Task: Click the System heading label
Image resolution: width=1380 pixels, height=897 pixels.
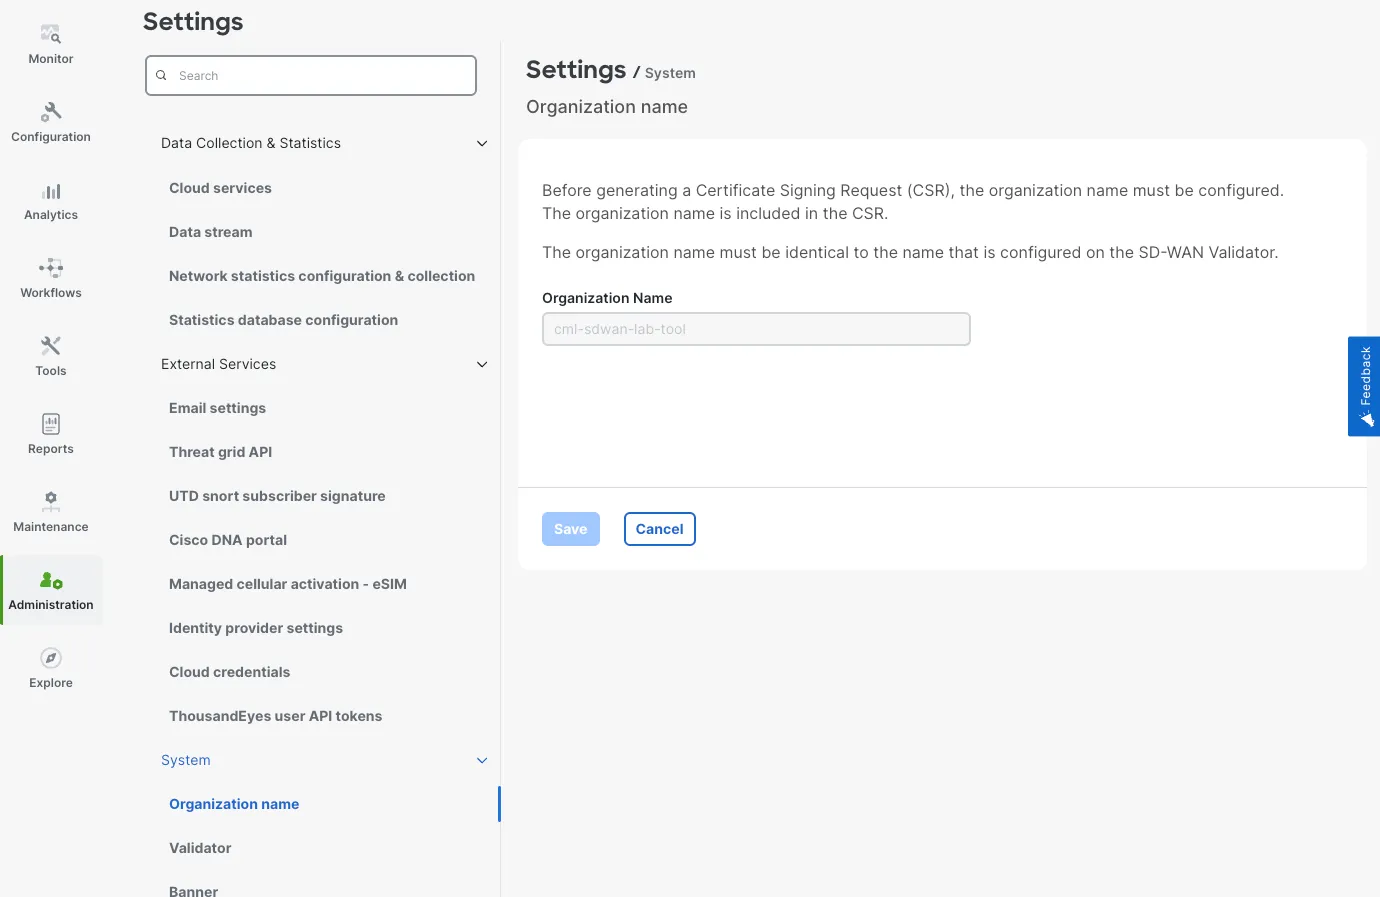Action: pos(186,760)
